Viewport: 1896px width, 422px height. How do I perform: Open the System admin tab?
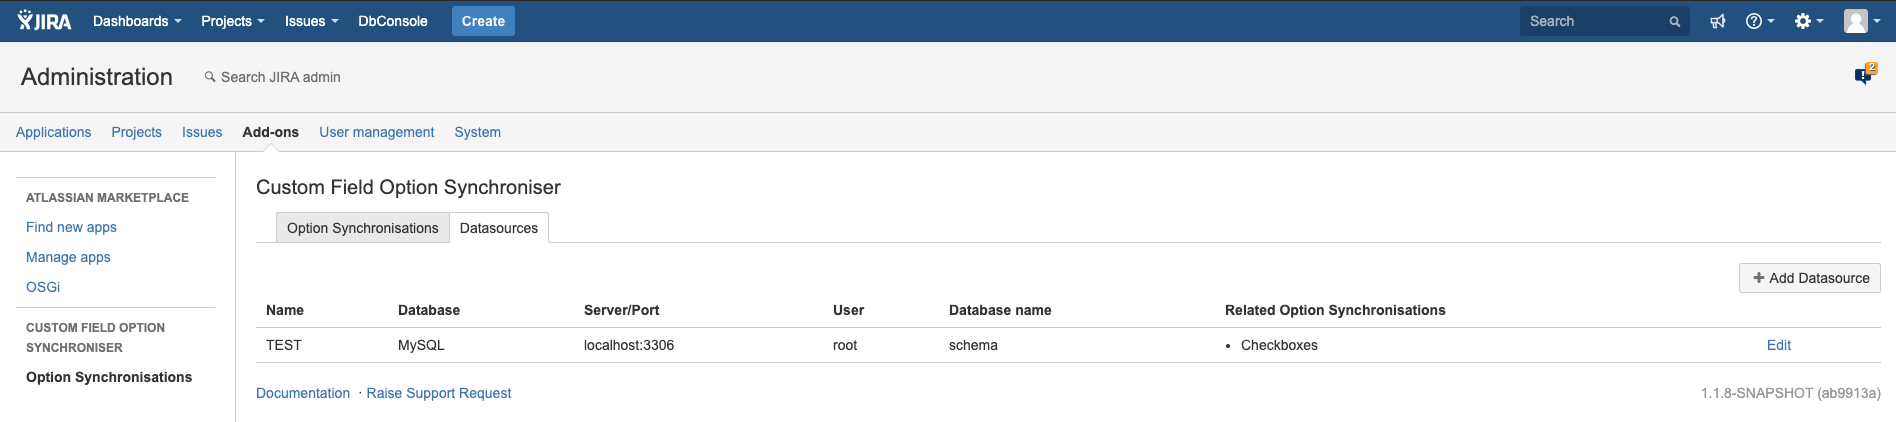point(477,132)
